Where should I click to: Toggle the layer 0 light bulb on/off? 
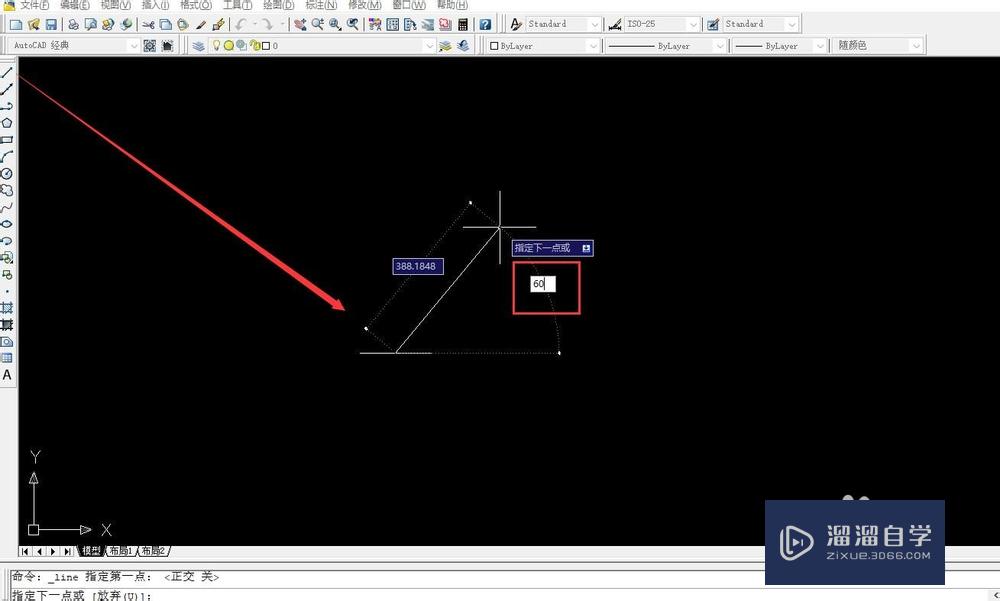[216, 44]
